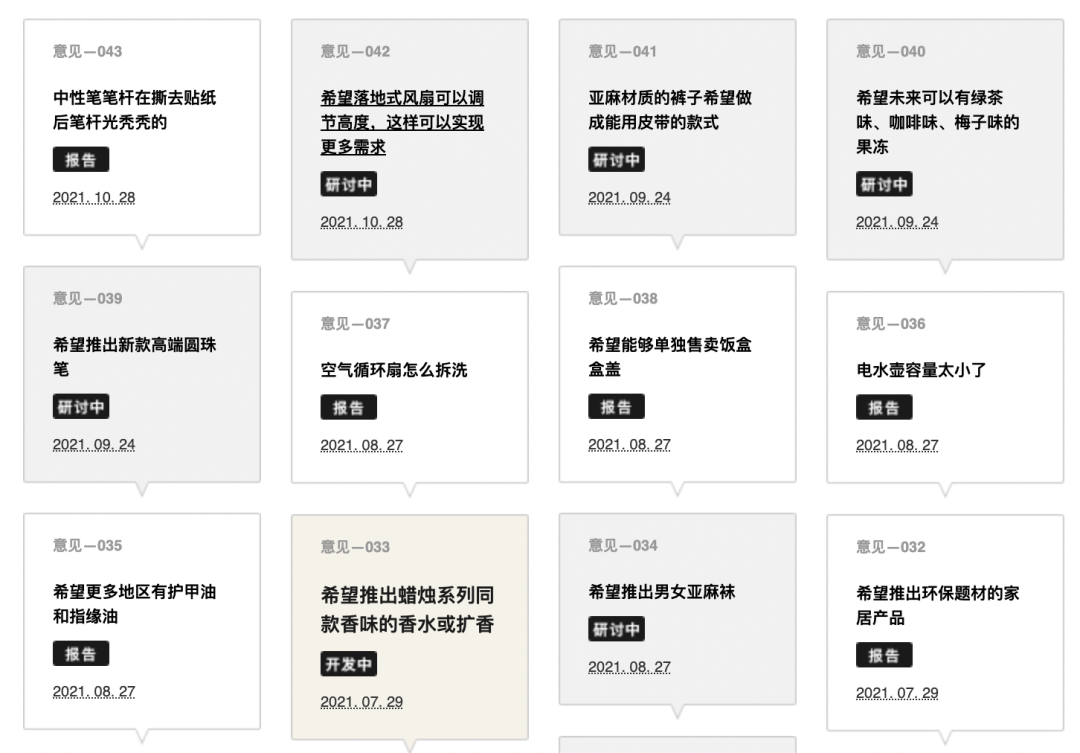Select the 希望推出新款高端圆珠笔 card title
The width and height of the screenshot is (1080, 753).
click(134, 357)
